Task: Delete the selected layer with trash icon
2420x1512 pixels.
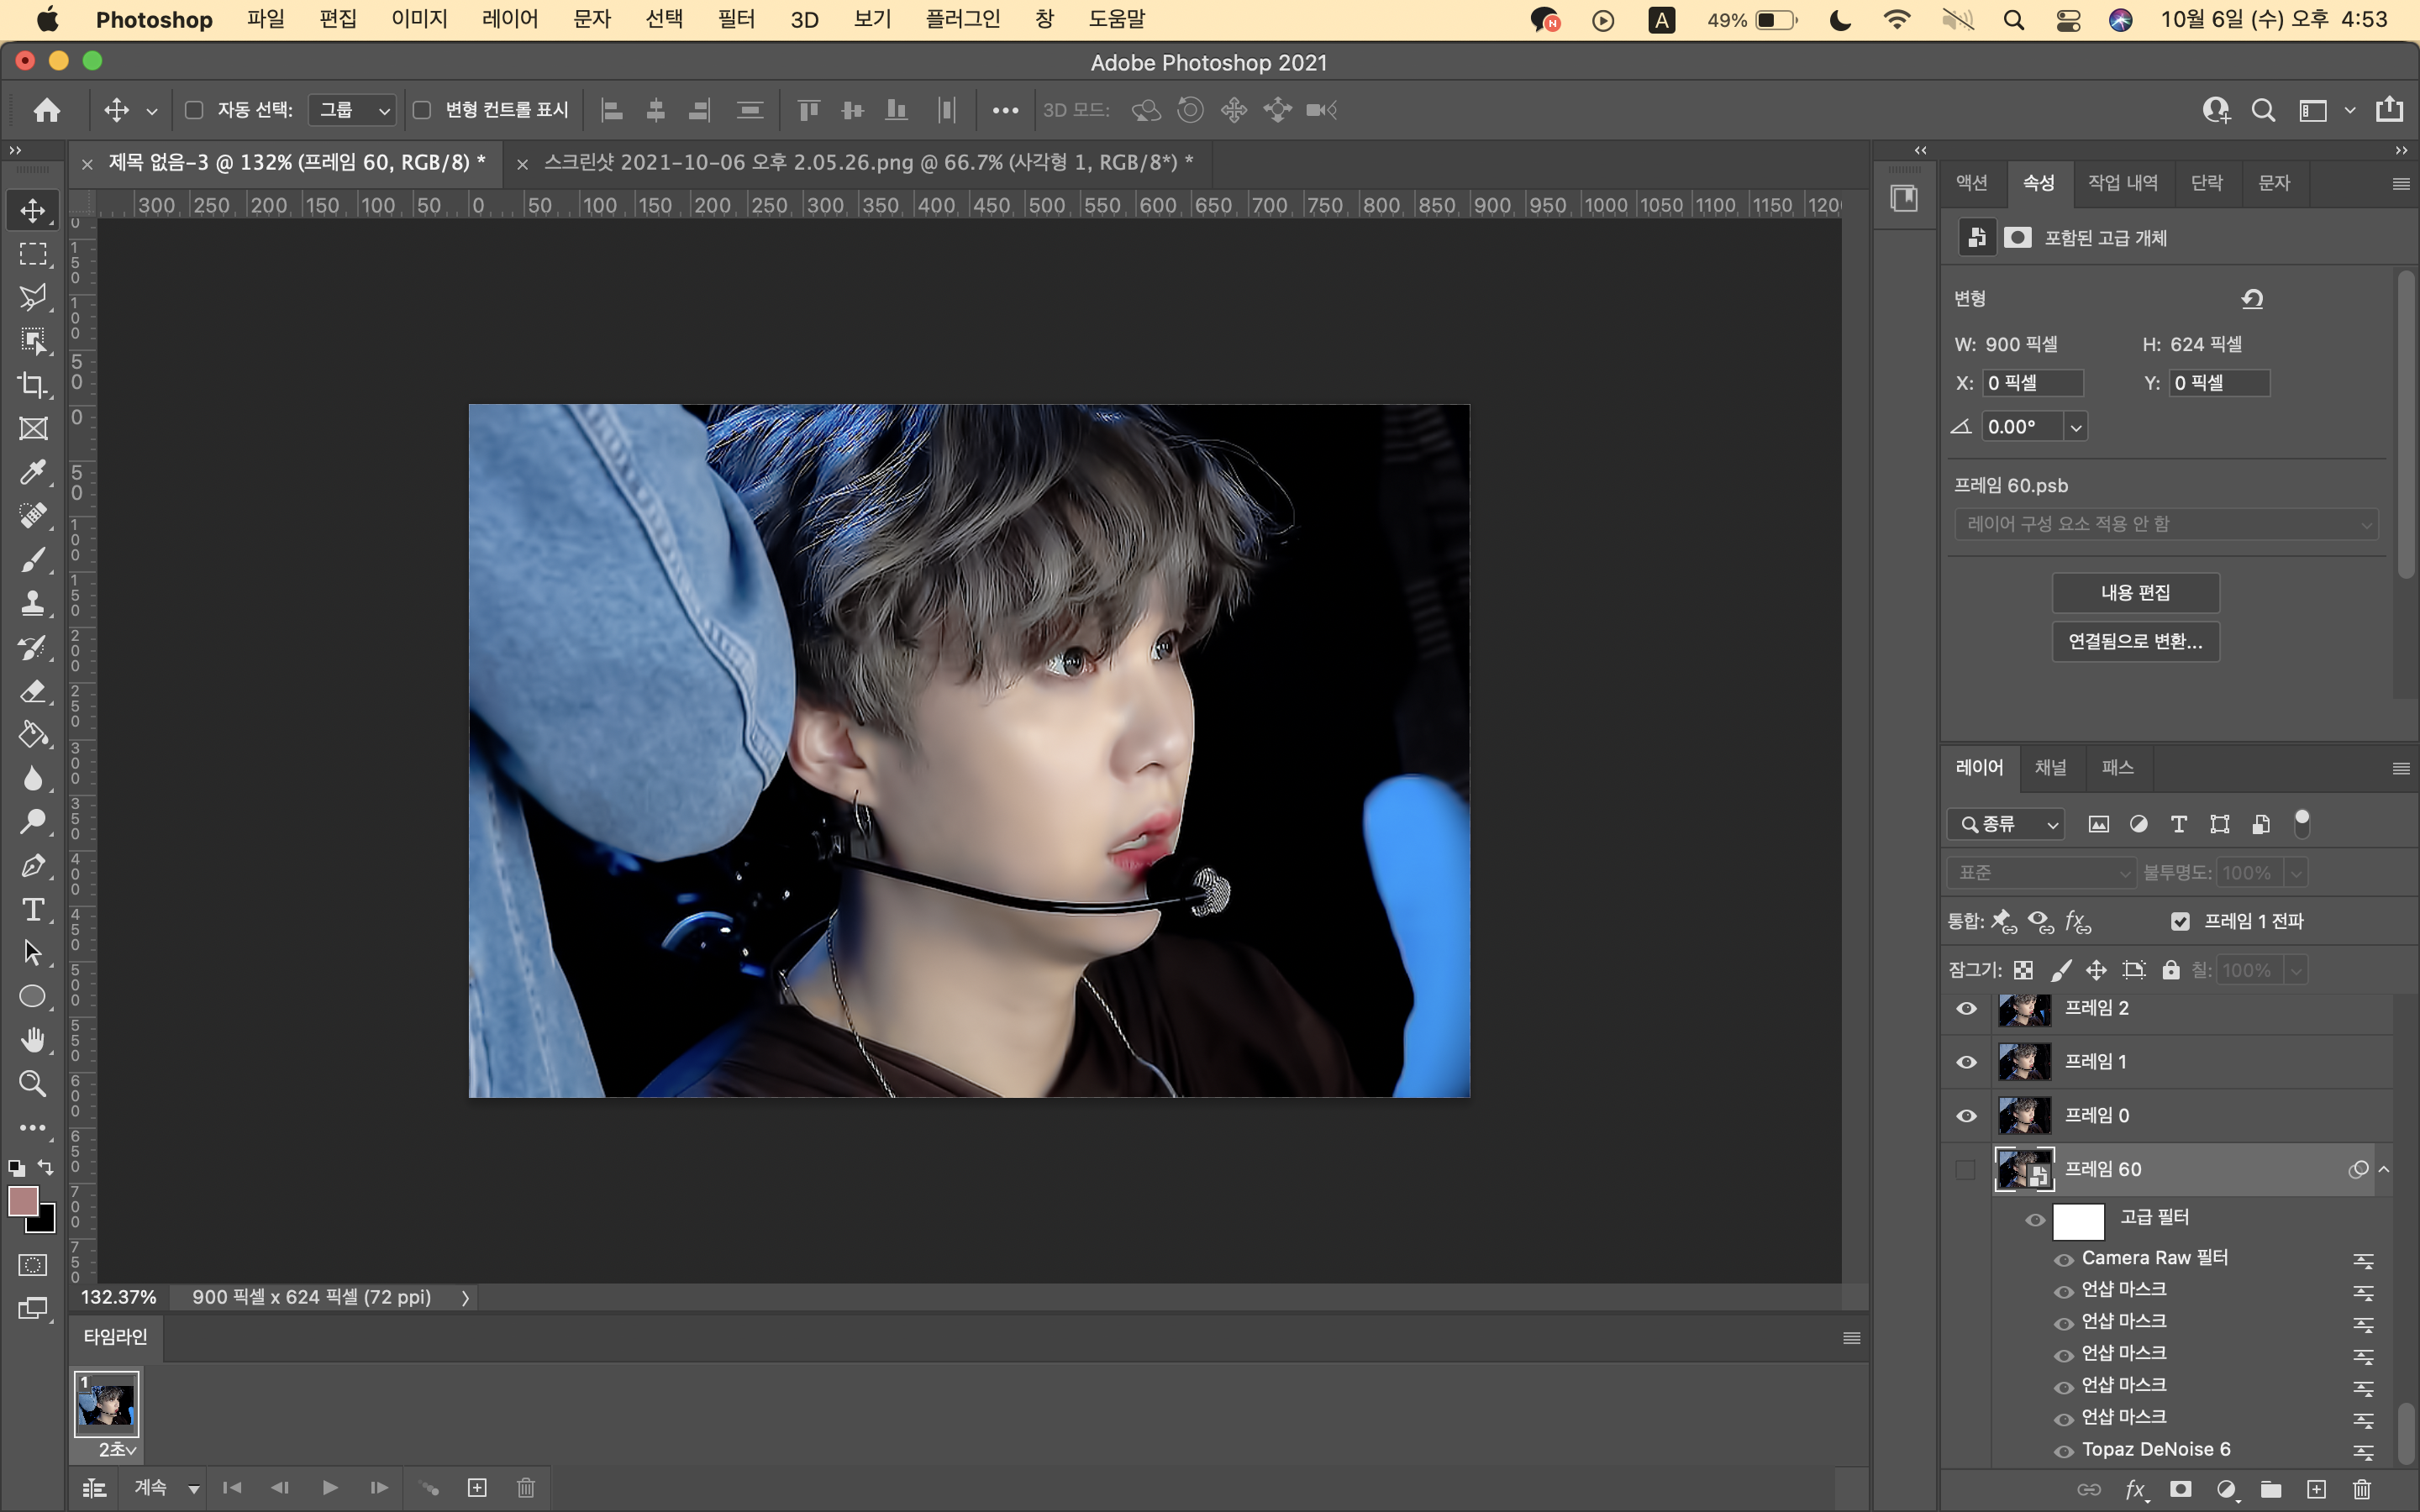Action: [x=2361, y=1490]
